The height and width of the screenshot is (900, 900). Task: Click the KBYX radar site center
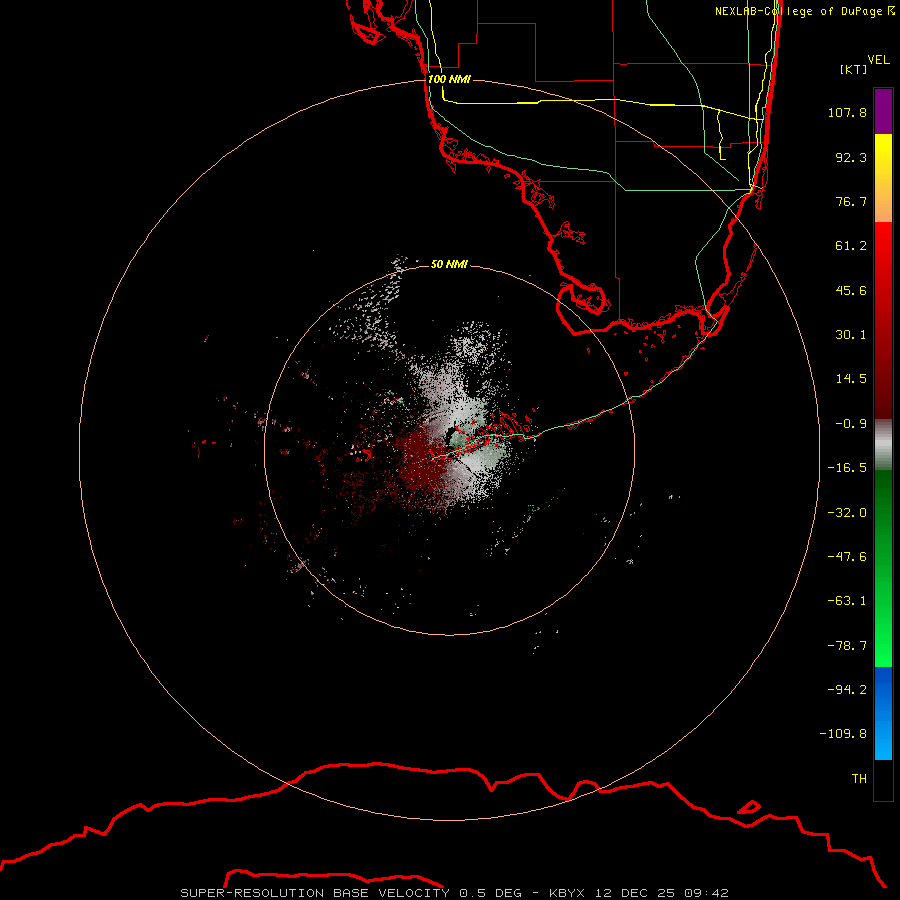449,450
